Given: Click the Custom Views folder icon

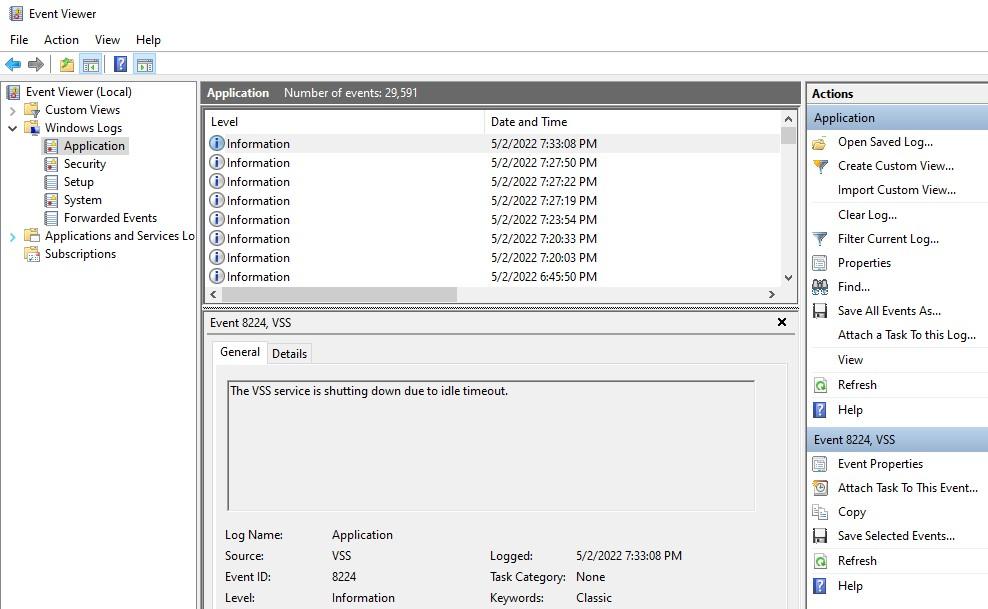Looking at the screenshot, I should point(32,110).
